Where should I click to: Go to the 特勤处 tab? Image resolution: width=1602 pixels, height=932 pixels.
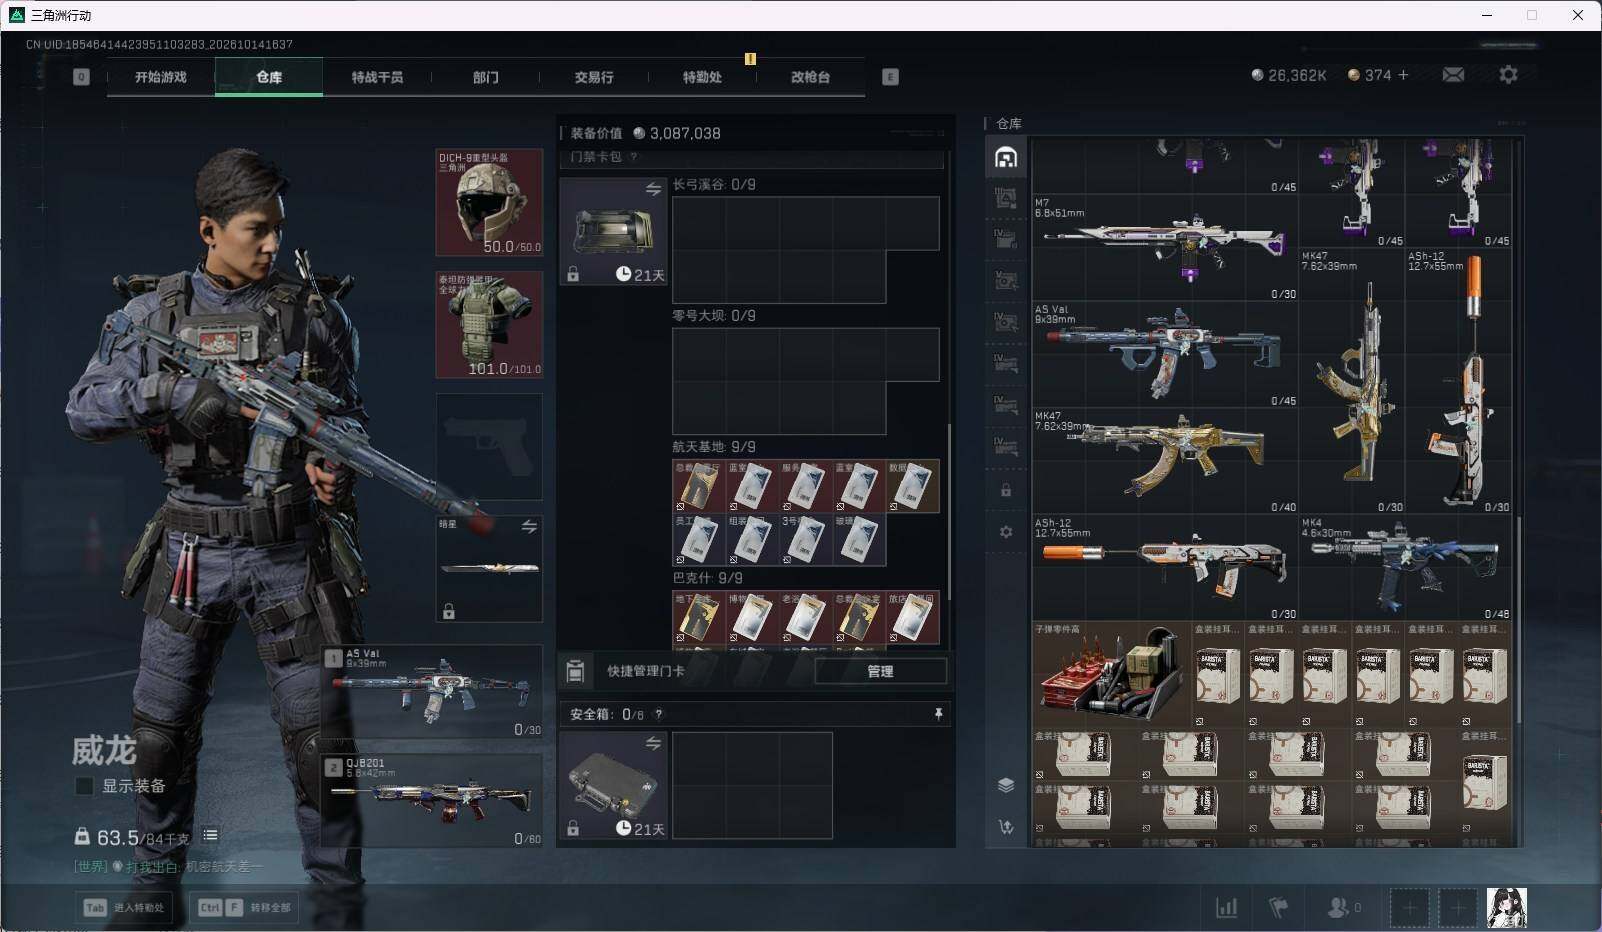[x=702, y=77]
